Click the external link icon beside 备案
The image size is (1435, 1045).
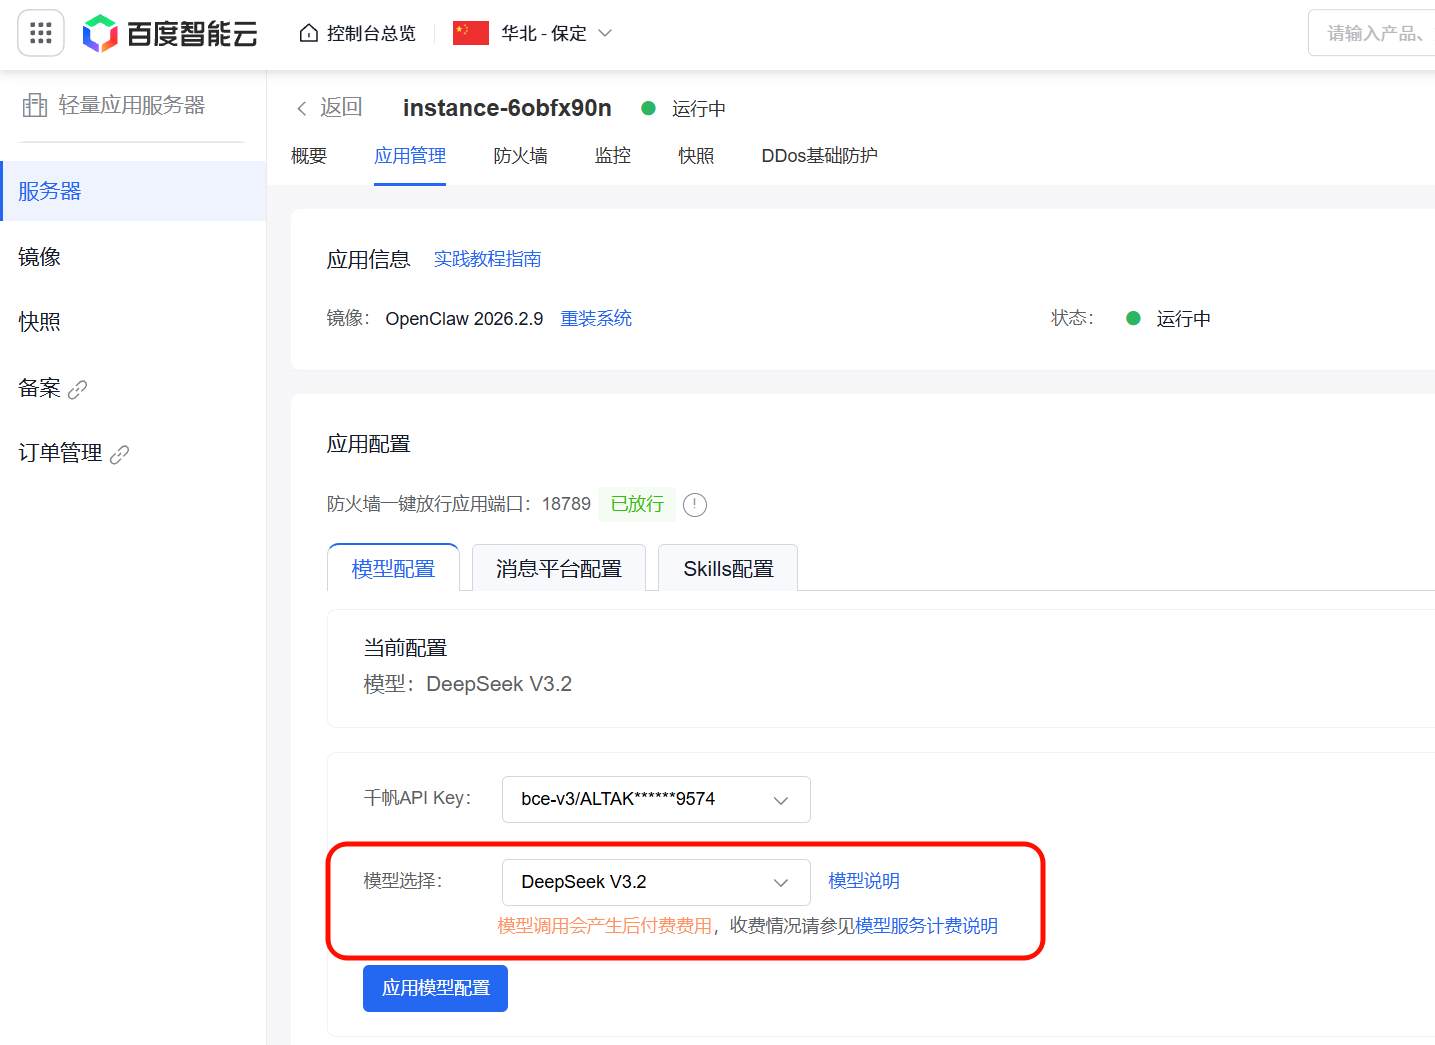pyautogui.click(x=78, y=389)
